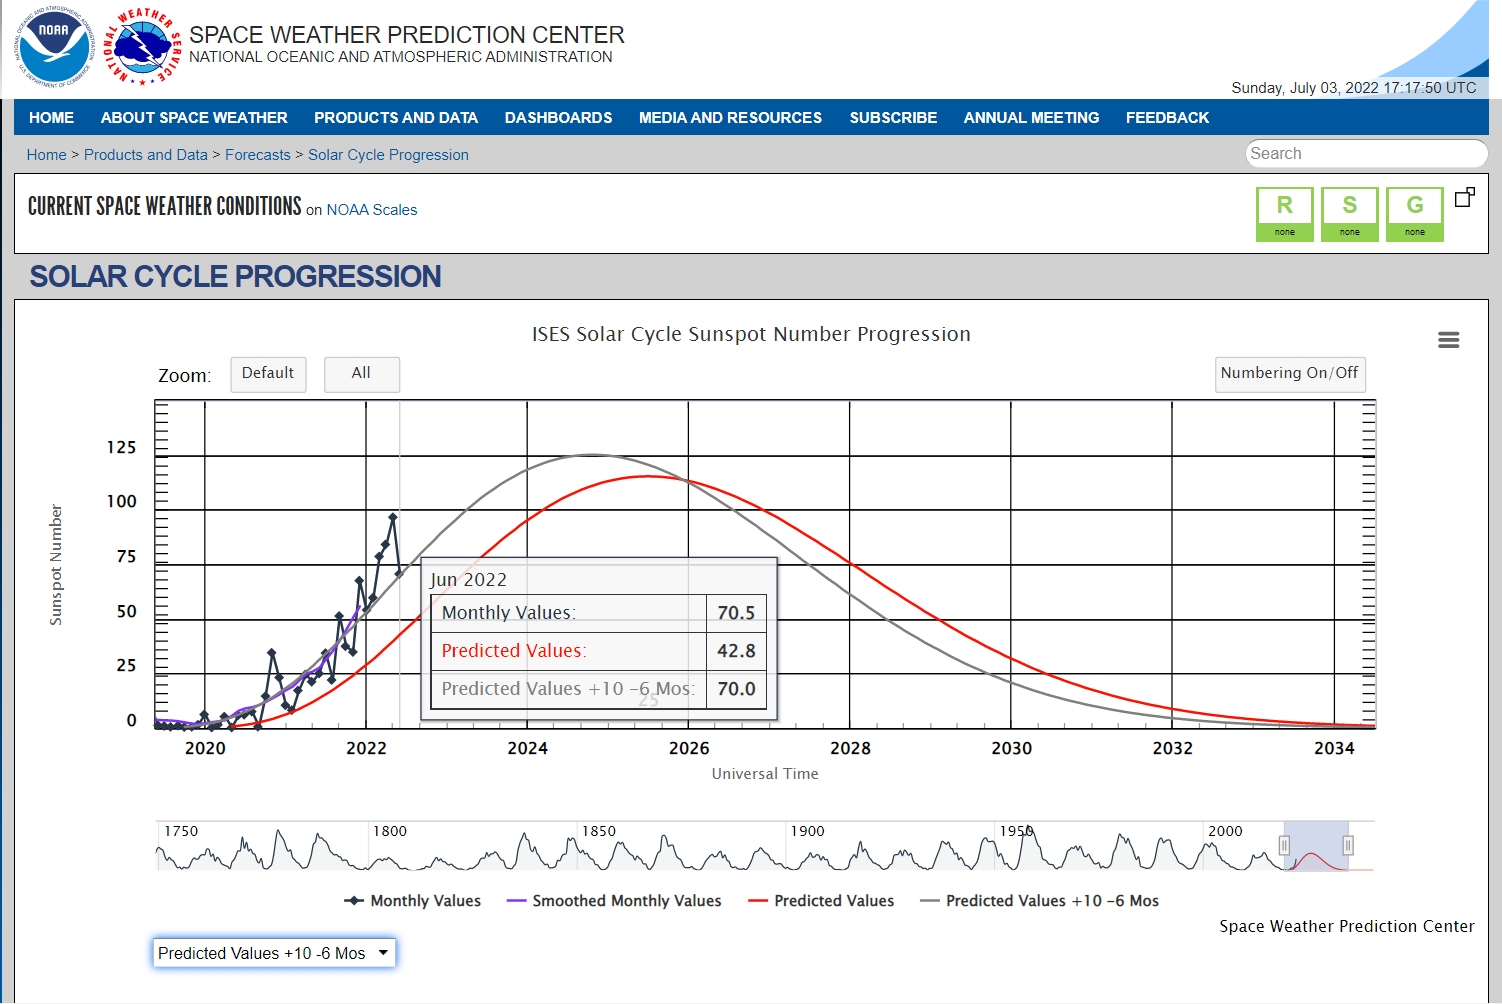The image size is (1502, 1004).
Task: Click the 2000 navigator year label
Action: click(x=1225, y=831)
